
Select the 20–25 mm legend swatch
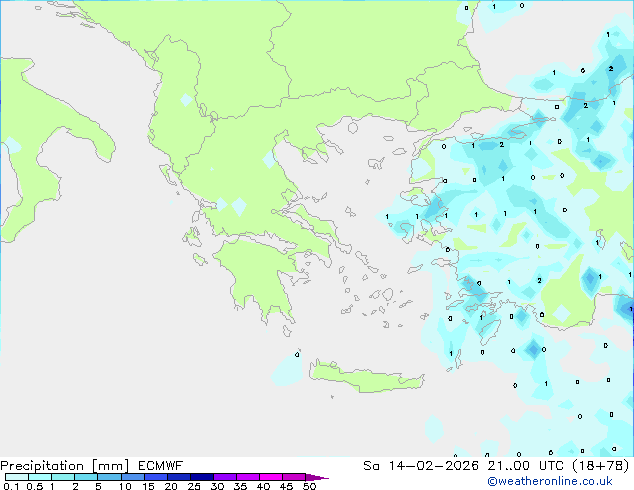(x=178, y=477)
